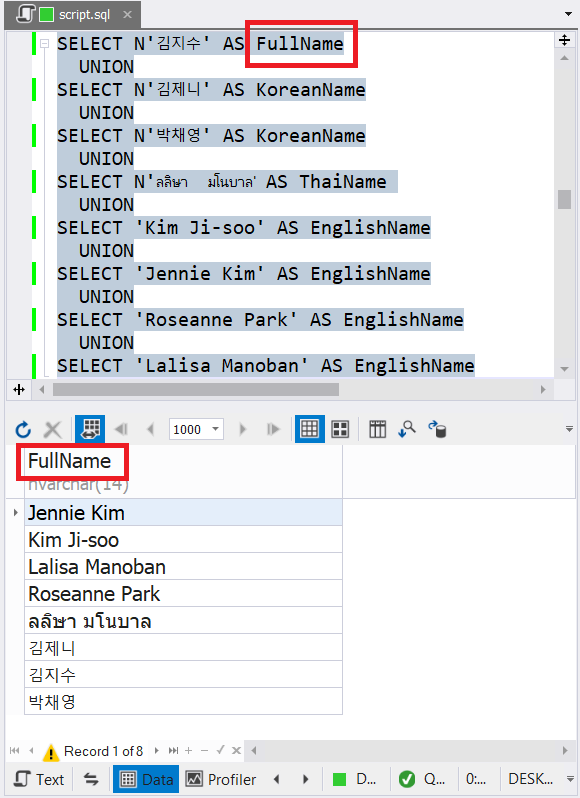The width and height of the screenshot is (580, 798).
Task: Open the document list dropdown arrow at tab bar
Action: 568,14
